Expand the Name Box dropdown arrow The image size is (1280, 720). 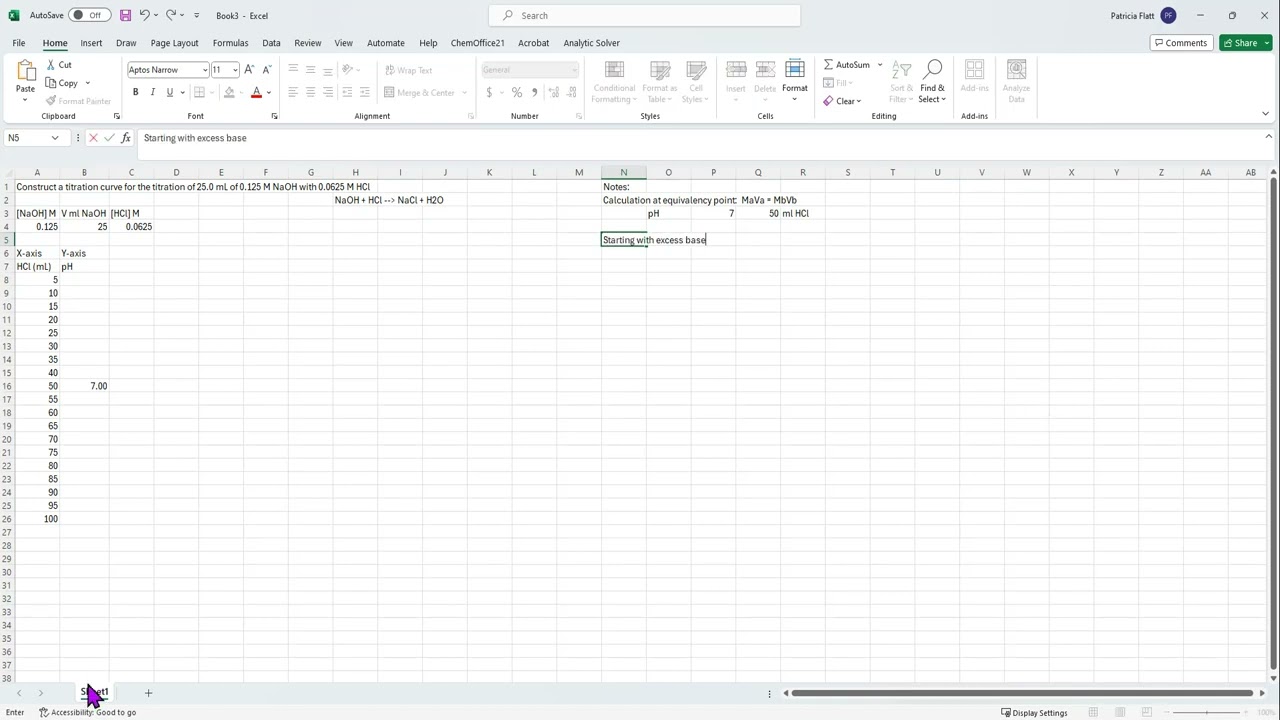tap(55, 138)
